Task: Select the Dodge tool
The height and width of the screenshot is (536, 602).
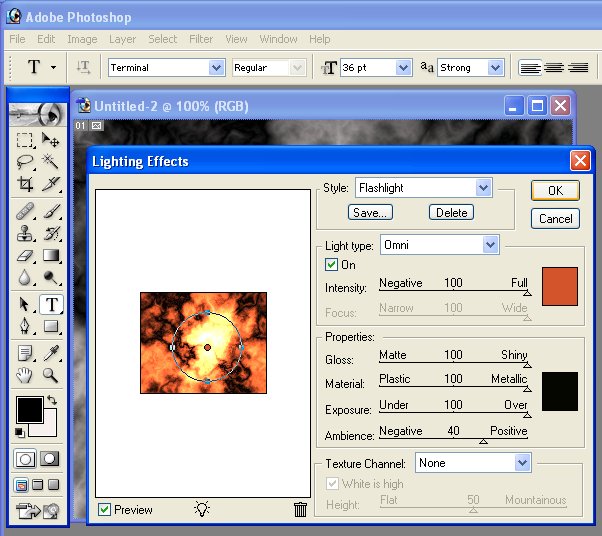Action: click(50, 277)
